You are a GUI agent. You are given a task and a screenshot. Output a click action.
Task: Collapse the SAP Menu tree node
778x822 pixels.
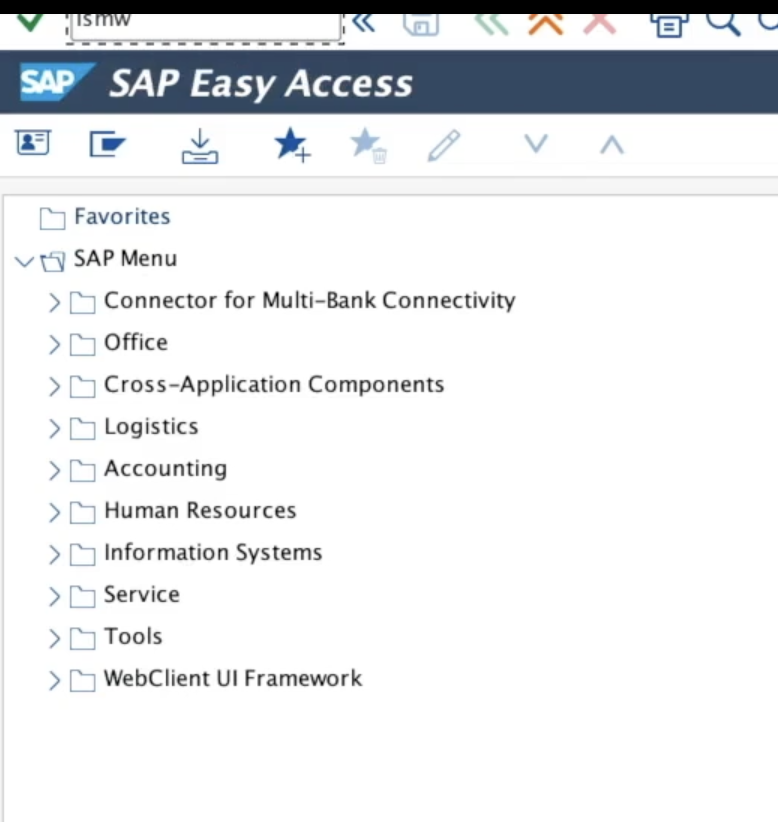click(x=24, y=262)
